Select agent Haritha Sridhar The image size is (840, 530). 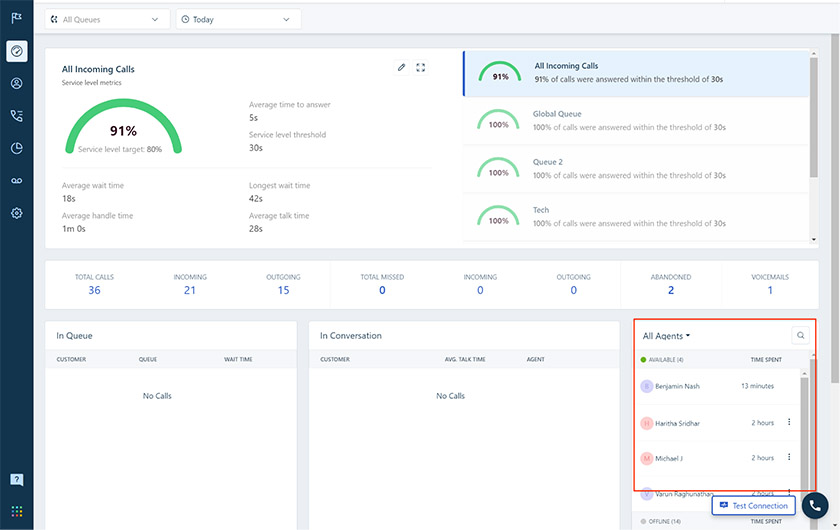677,423
